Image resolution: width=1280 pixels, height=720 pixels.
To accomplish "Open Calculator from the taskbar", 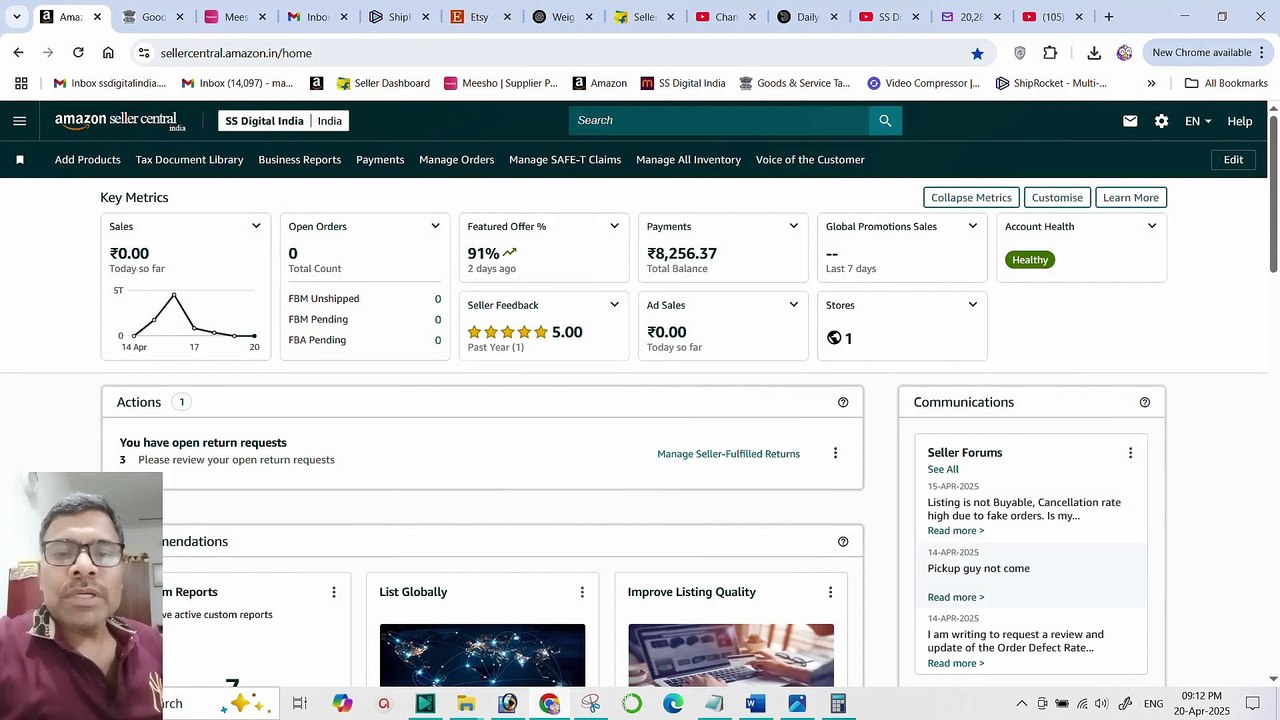I will pos(838,704).
